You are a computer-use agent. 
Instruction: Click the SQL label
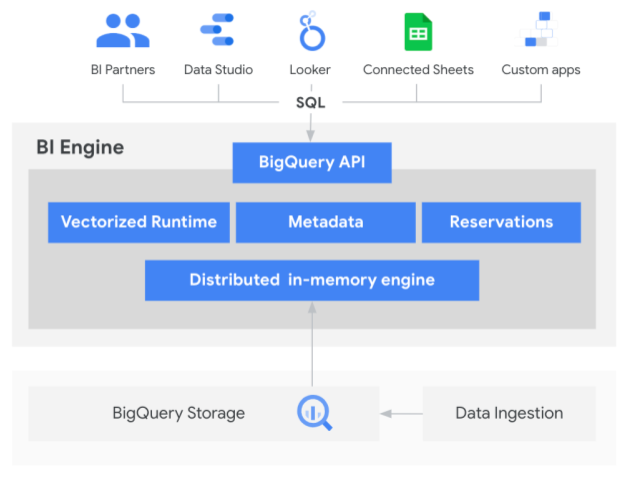(x=311, y=103)
